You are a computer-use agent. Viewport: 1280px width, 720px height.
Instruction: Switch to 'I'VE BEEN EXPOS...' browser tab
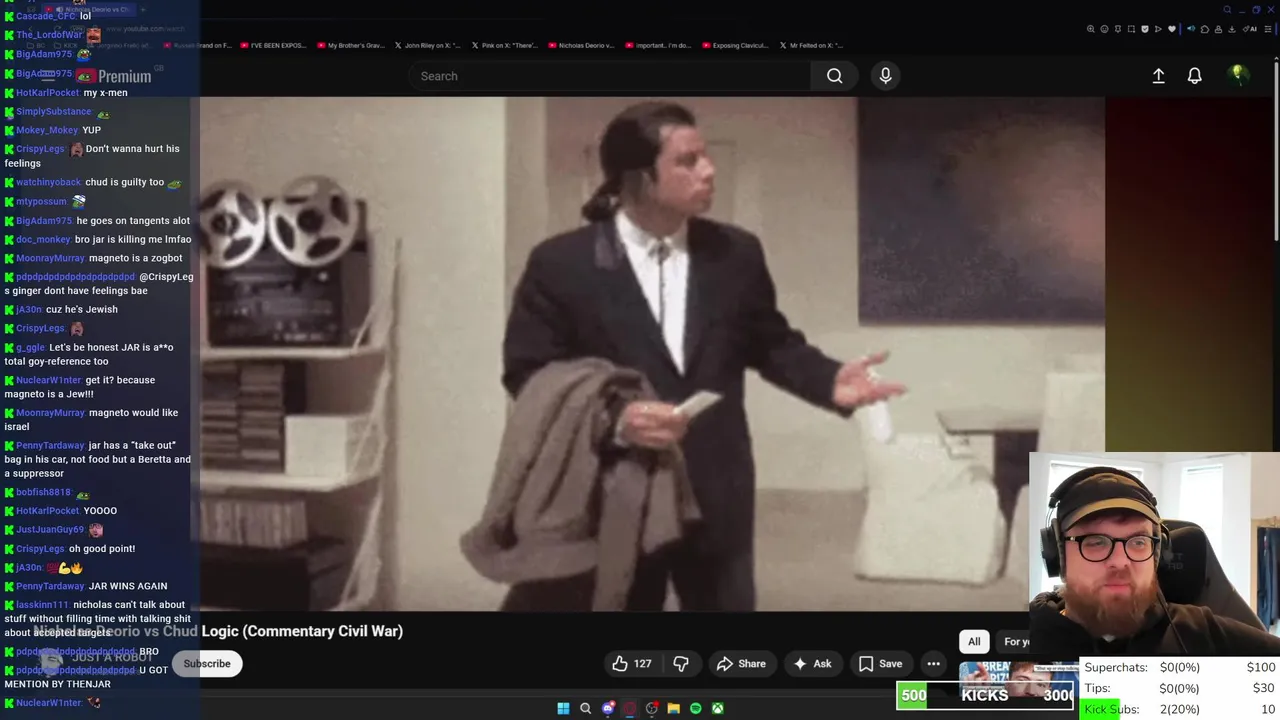274,45
